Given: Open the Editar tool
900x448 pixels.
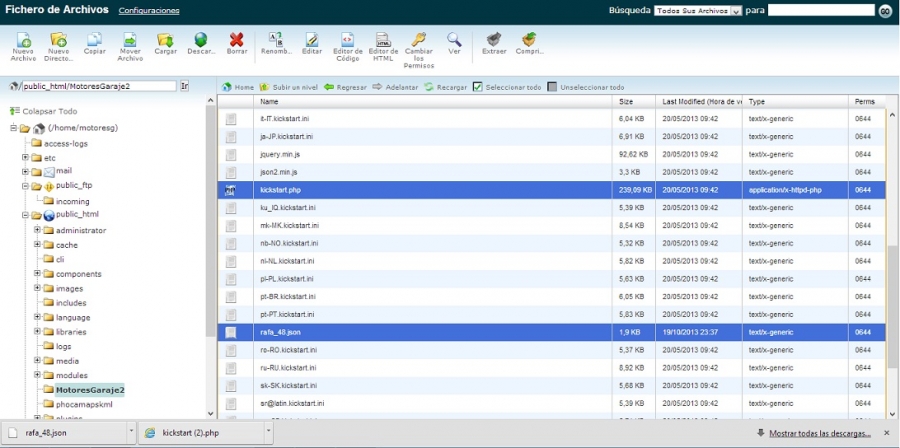Looking at the screenshot, I should [x=312, y=44].
